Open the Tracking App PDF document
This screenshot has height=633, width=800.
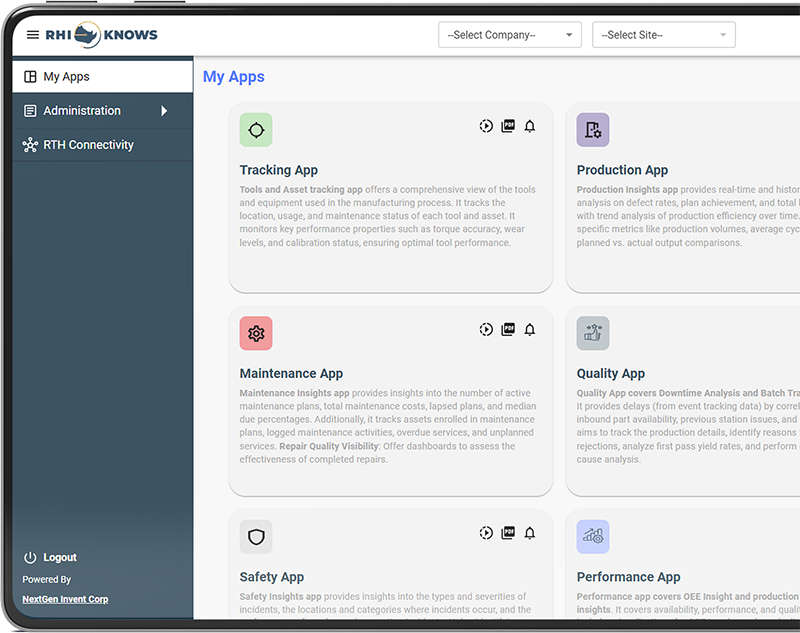click(x=508, y=126)
